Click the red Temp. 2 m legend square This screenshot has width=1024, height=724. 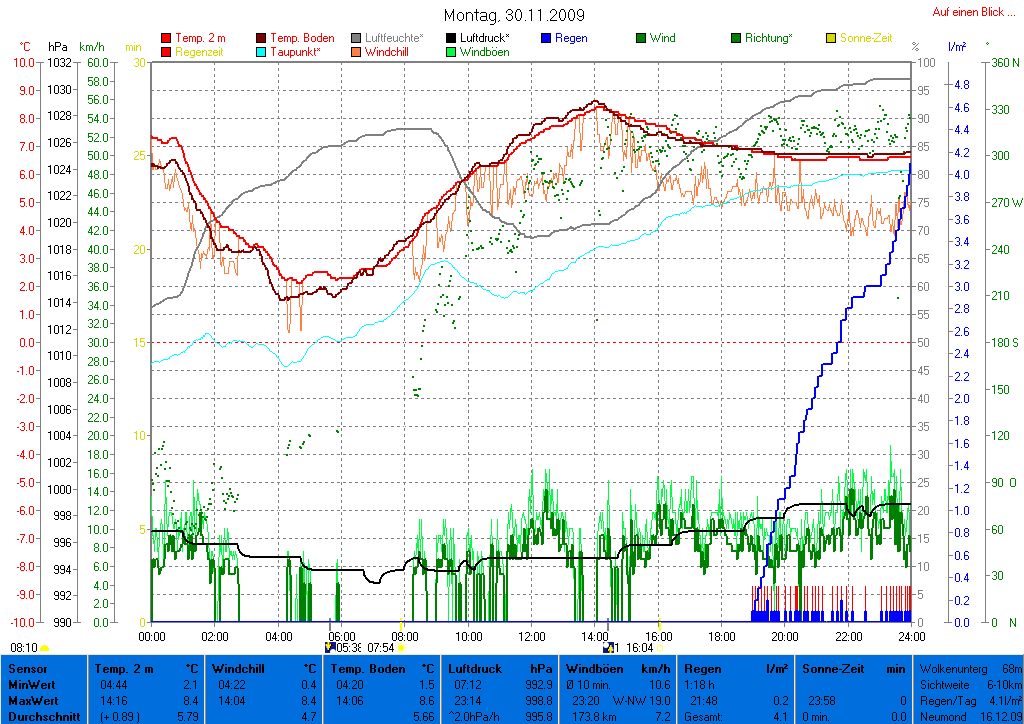166,38
